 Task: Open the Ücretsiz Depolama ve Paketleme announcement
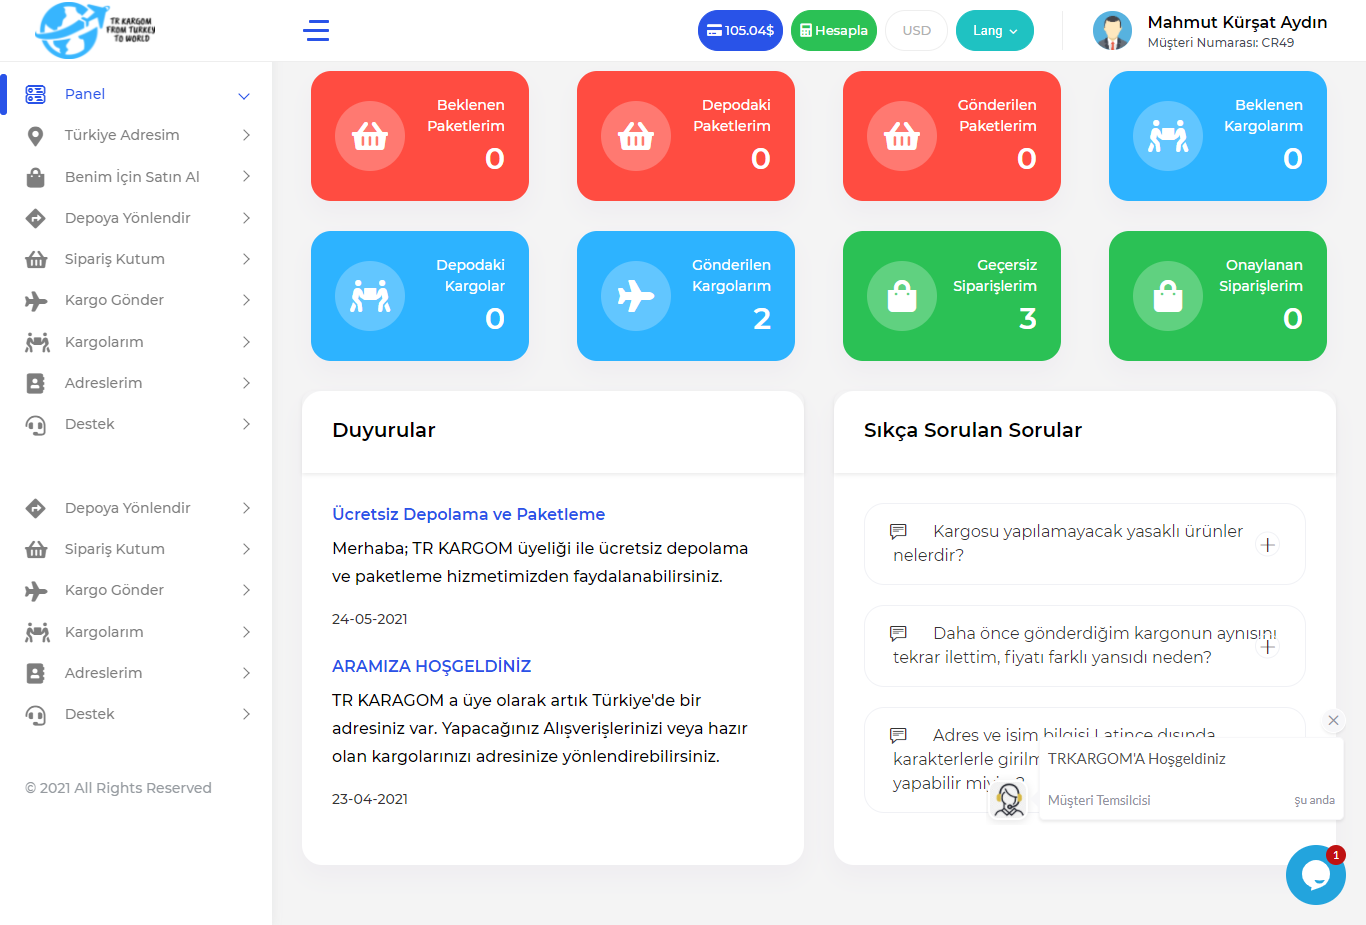pos(468,514)
